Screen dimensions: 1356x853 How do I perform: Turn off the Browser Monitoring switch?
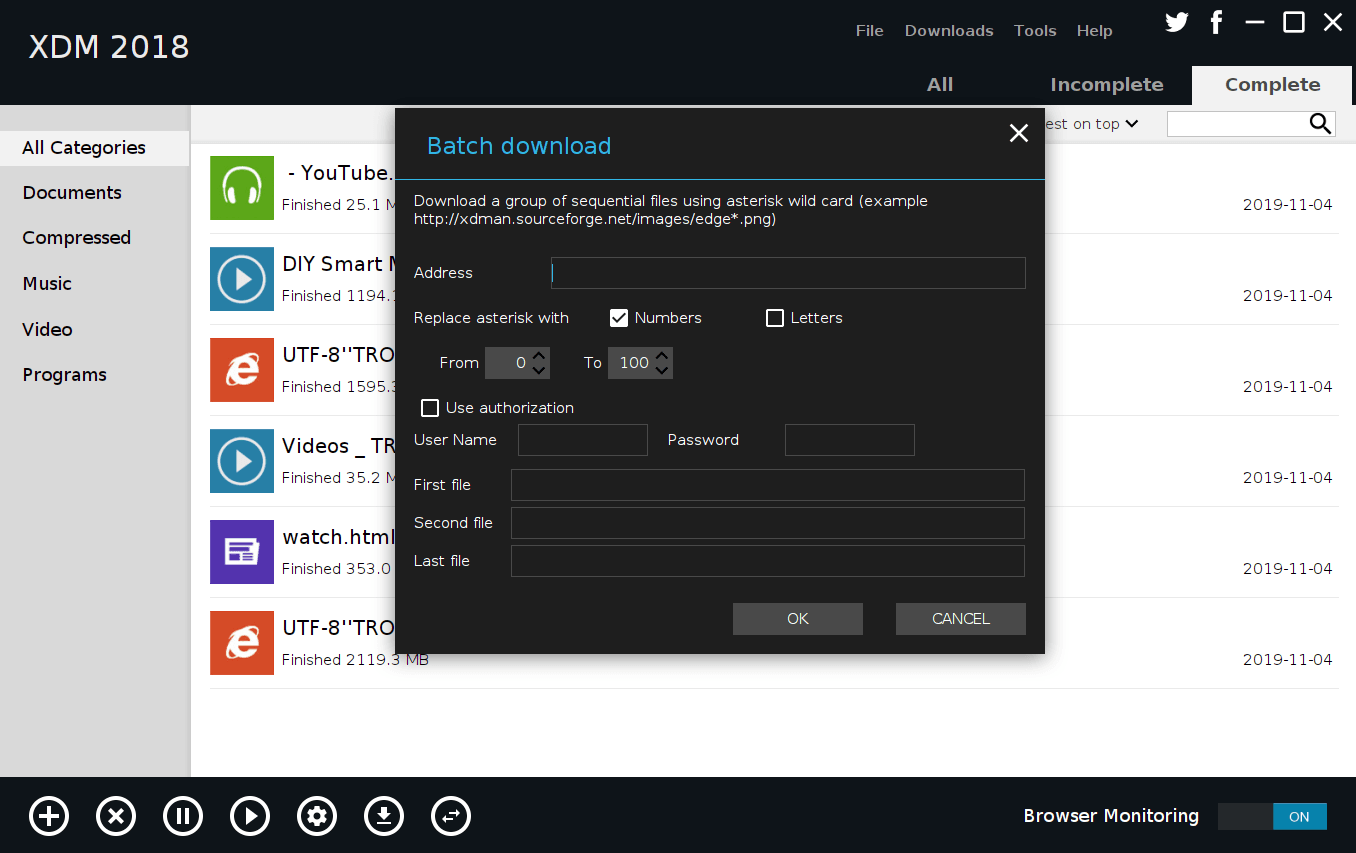(1272, 816)
